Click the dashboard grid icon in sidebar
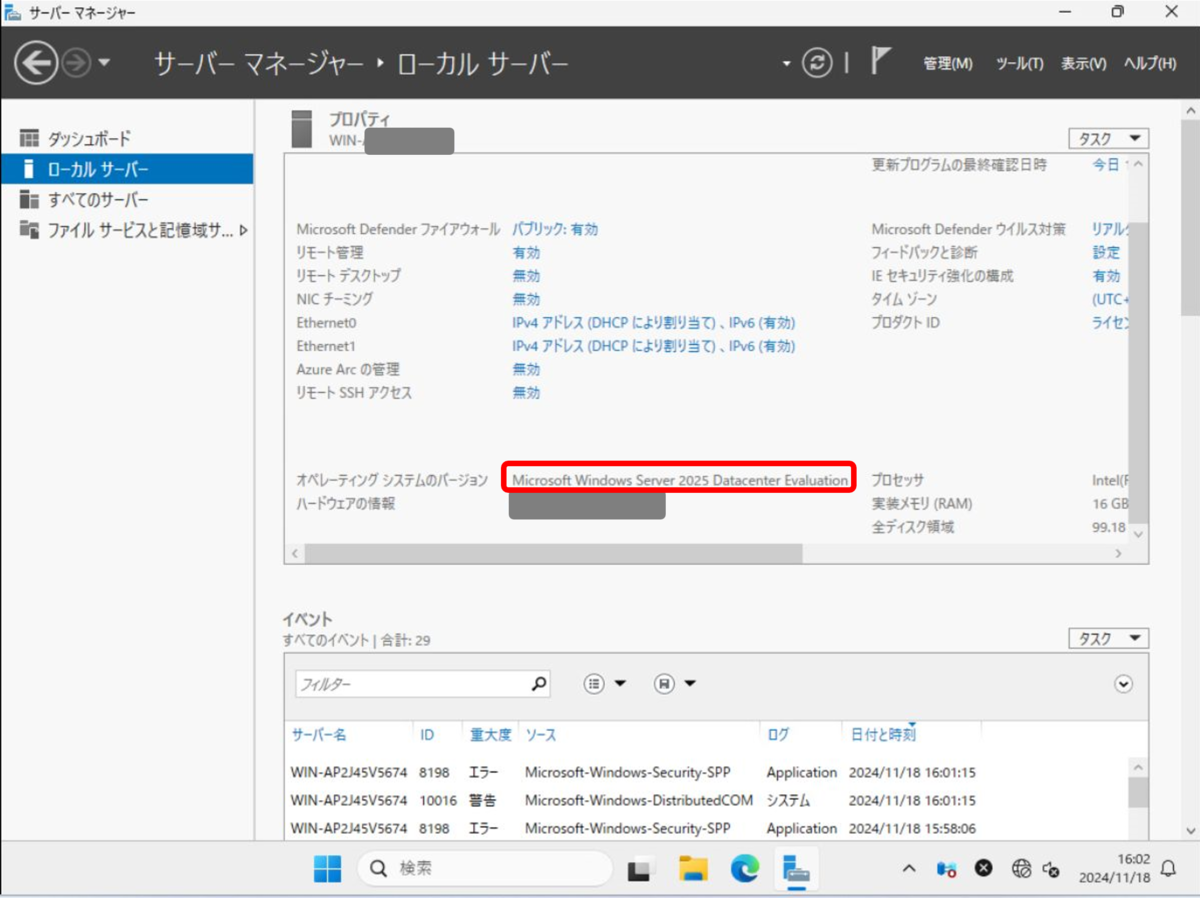This screenshot has width=1200, height=898. coord(29,138)
